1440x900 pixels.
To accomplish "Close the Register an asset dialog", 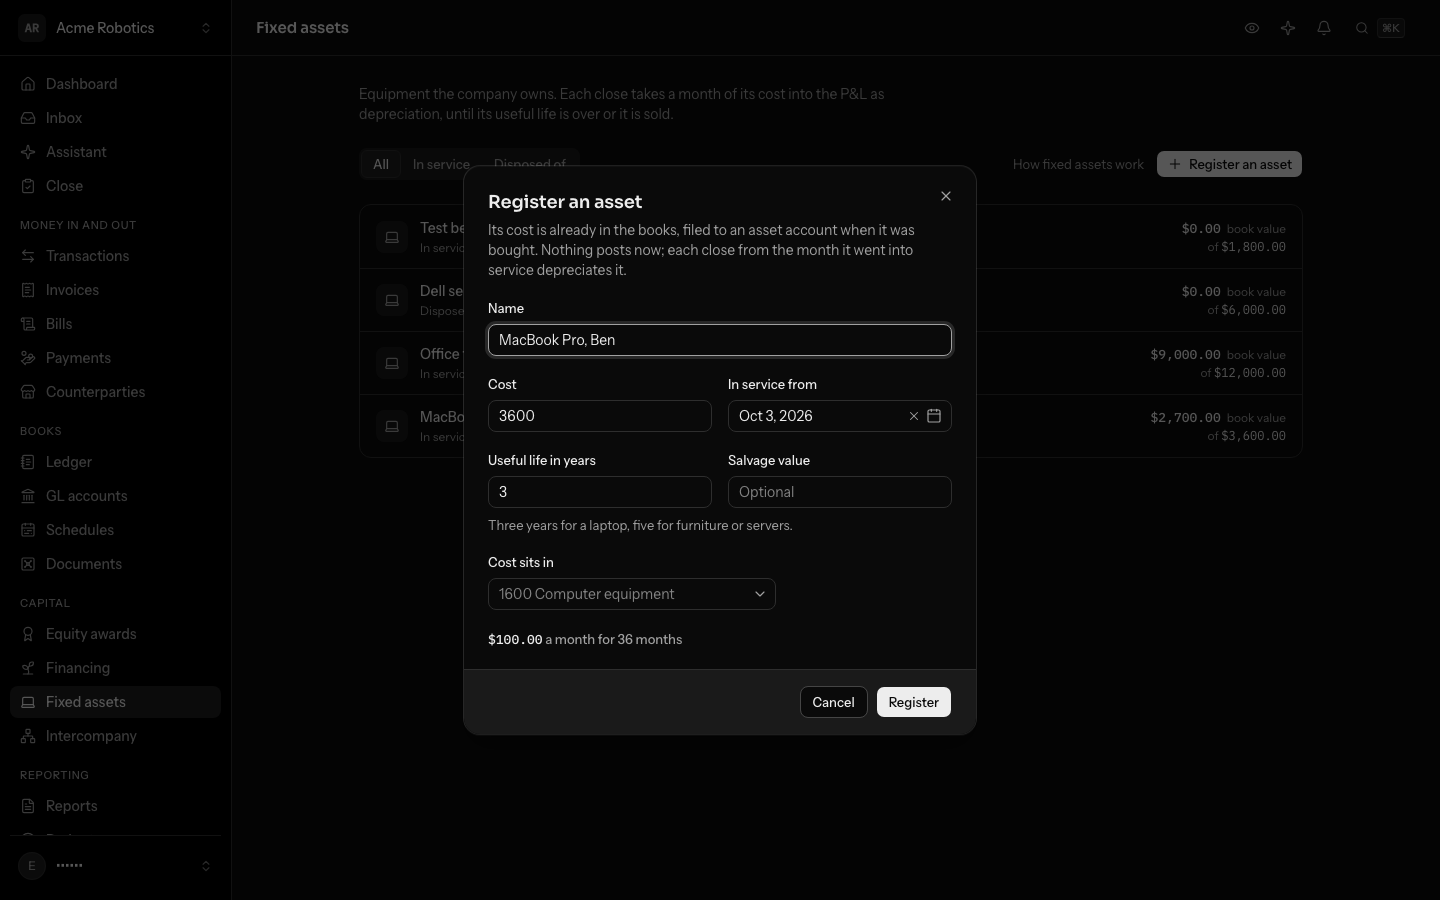I will click(x=946, y=196).
